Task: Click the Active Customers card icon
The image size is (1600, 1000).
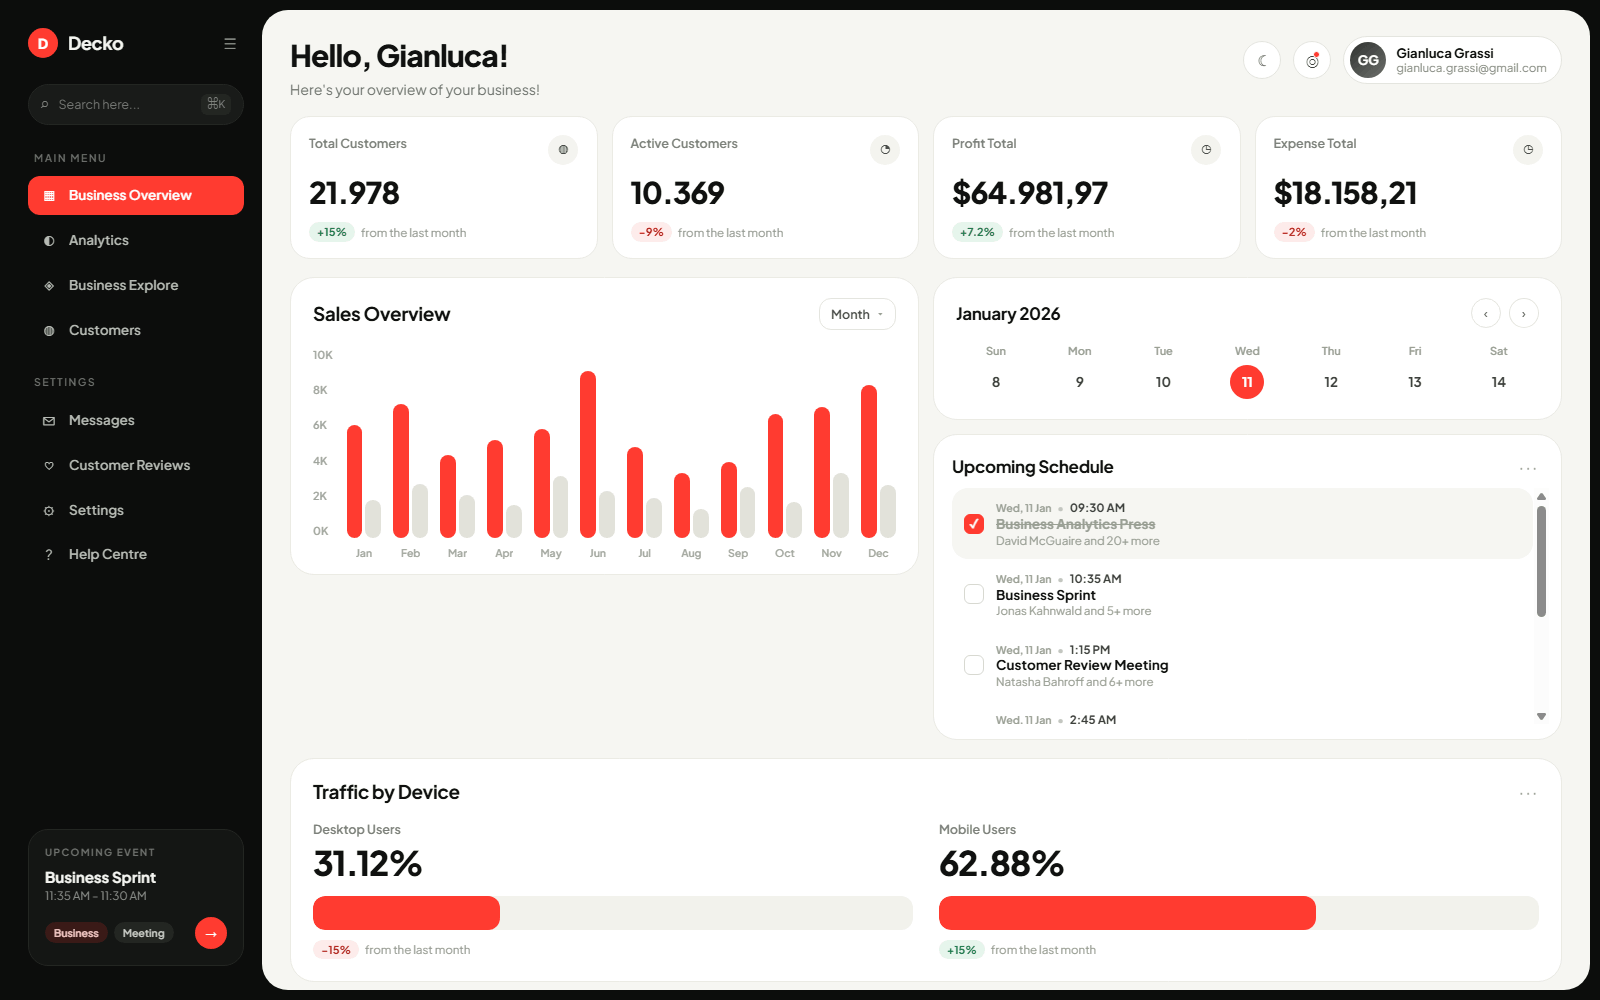Action: 885,150
